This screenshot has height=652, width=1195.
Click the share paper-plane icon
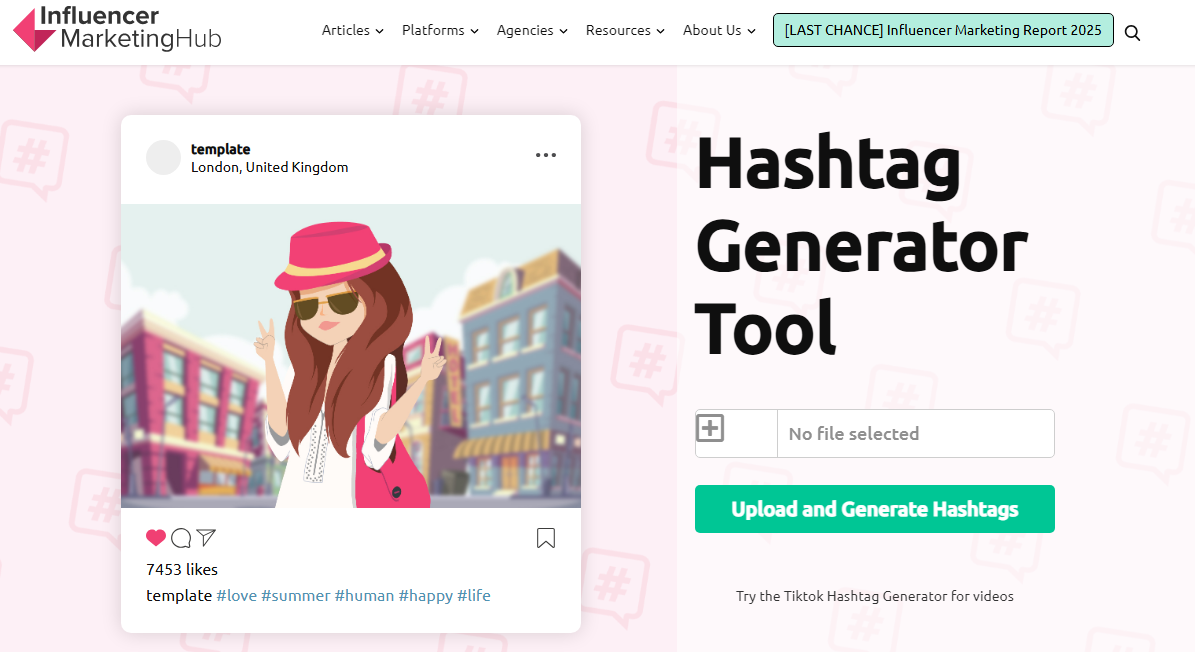click(x=206, y=538)
